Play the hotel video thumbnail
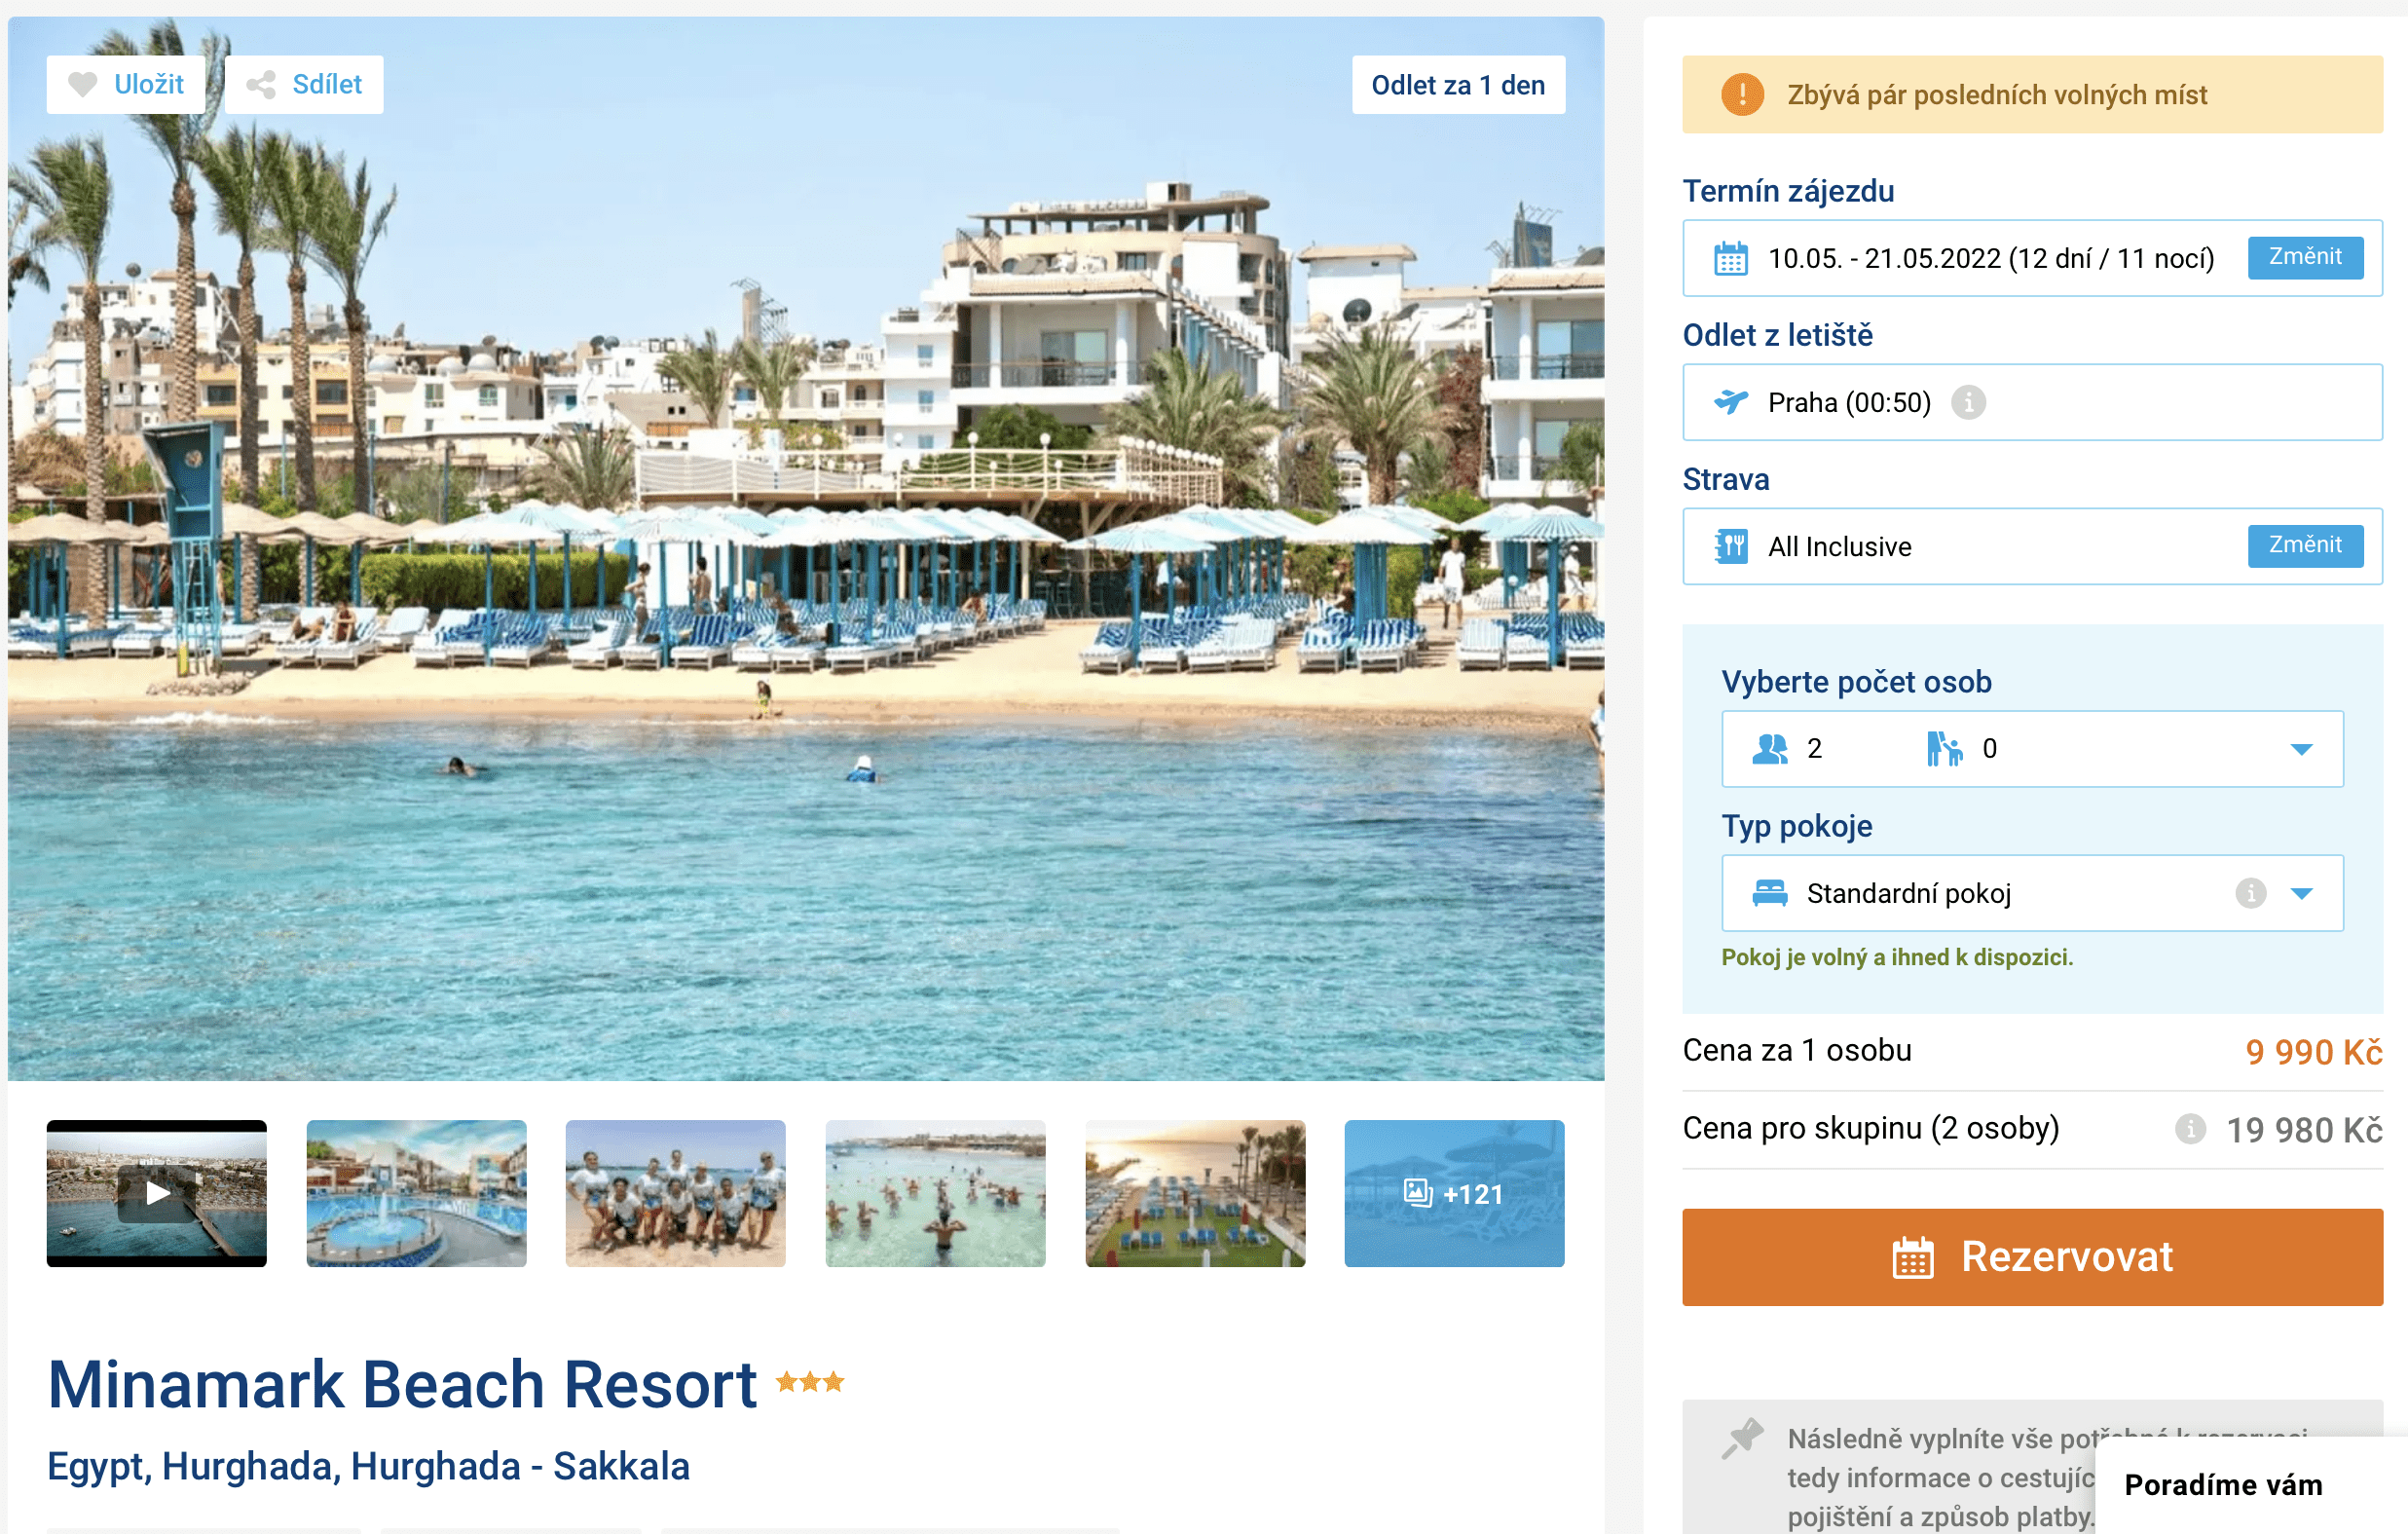2408x1534 pixels. [x=157, y=1193]
